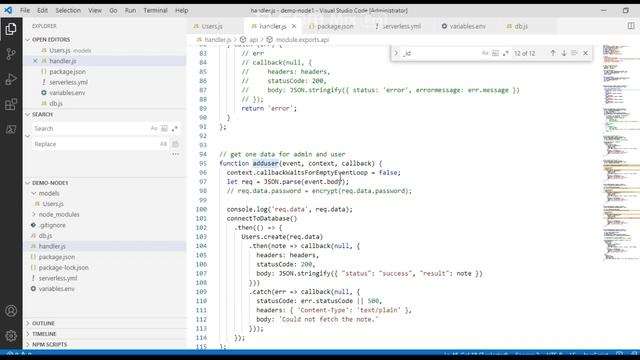This screenshot has width=640, height=360.
Task: Open the File menu
Action: (x=25, y=10)
